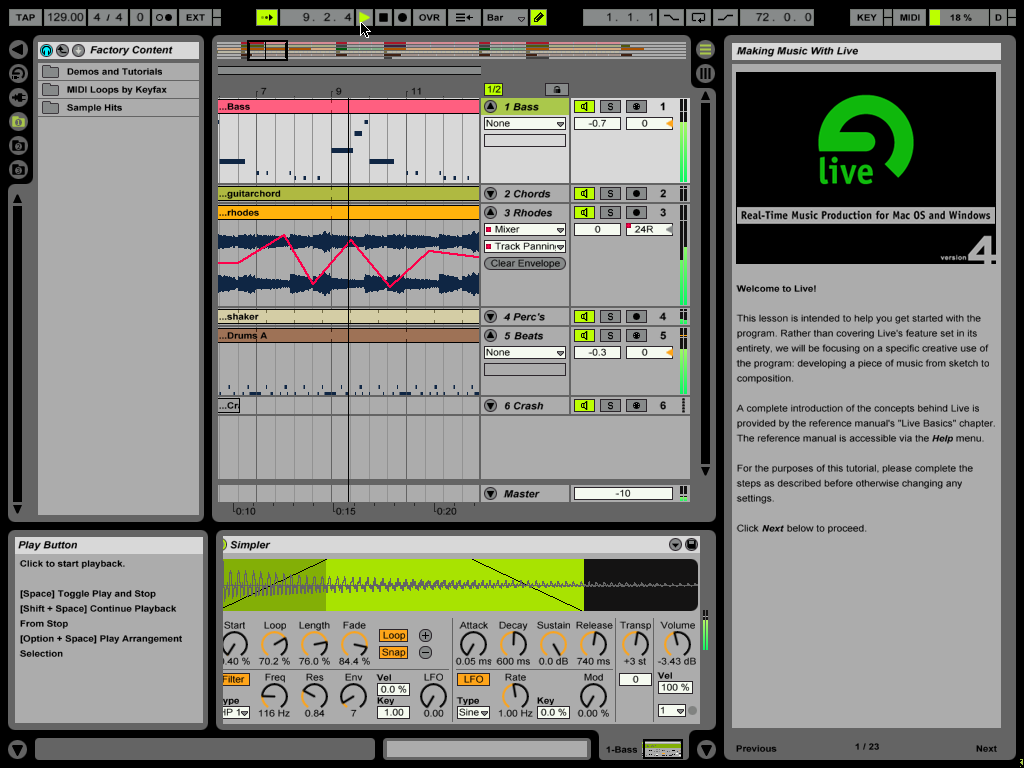This screenshot has height=768, width=1024.
Task: Click the global Record button
Action: (x=402, y=18)
